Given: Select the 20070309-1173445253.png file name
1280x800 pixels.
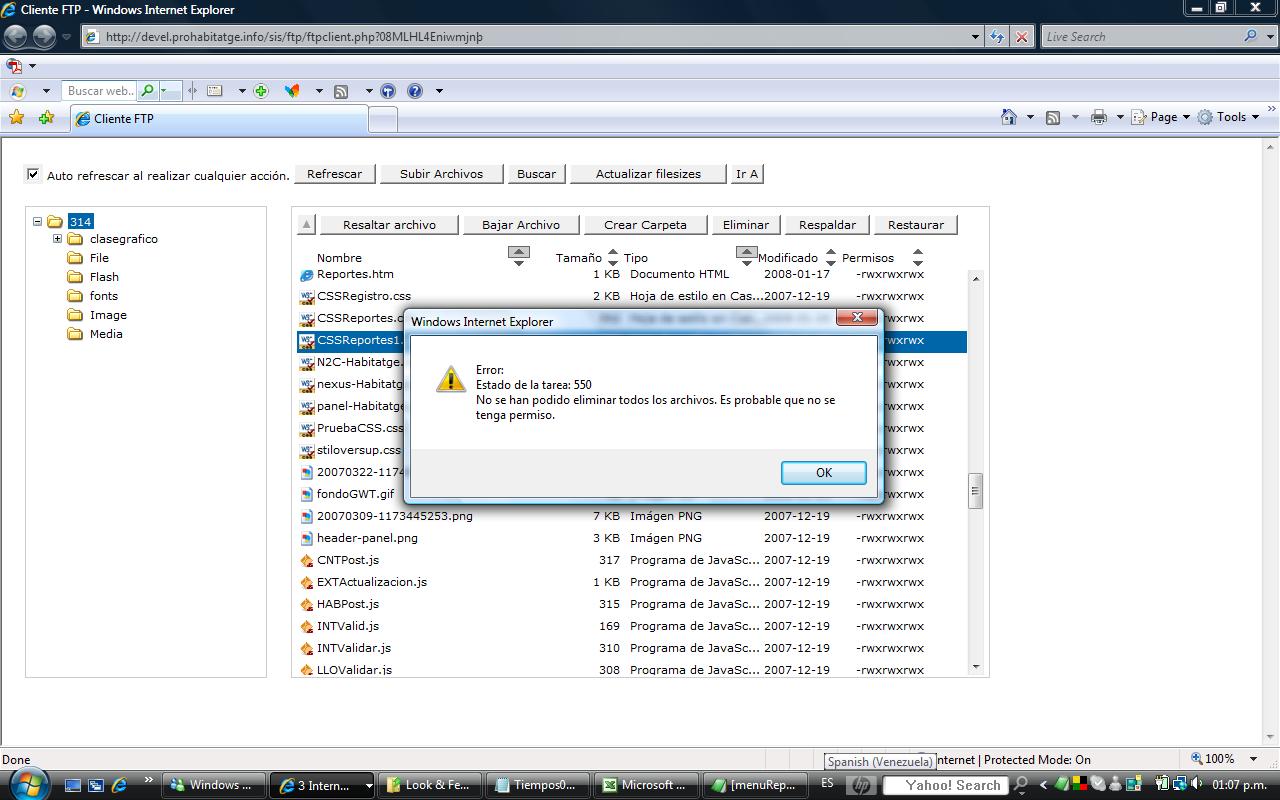Looking at the screenshot, I should 395,516.
